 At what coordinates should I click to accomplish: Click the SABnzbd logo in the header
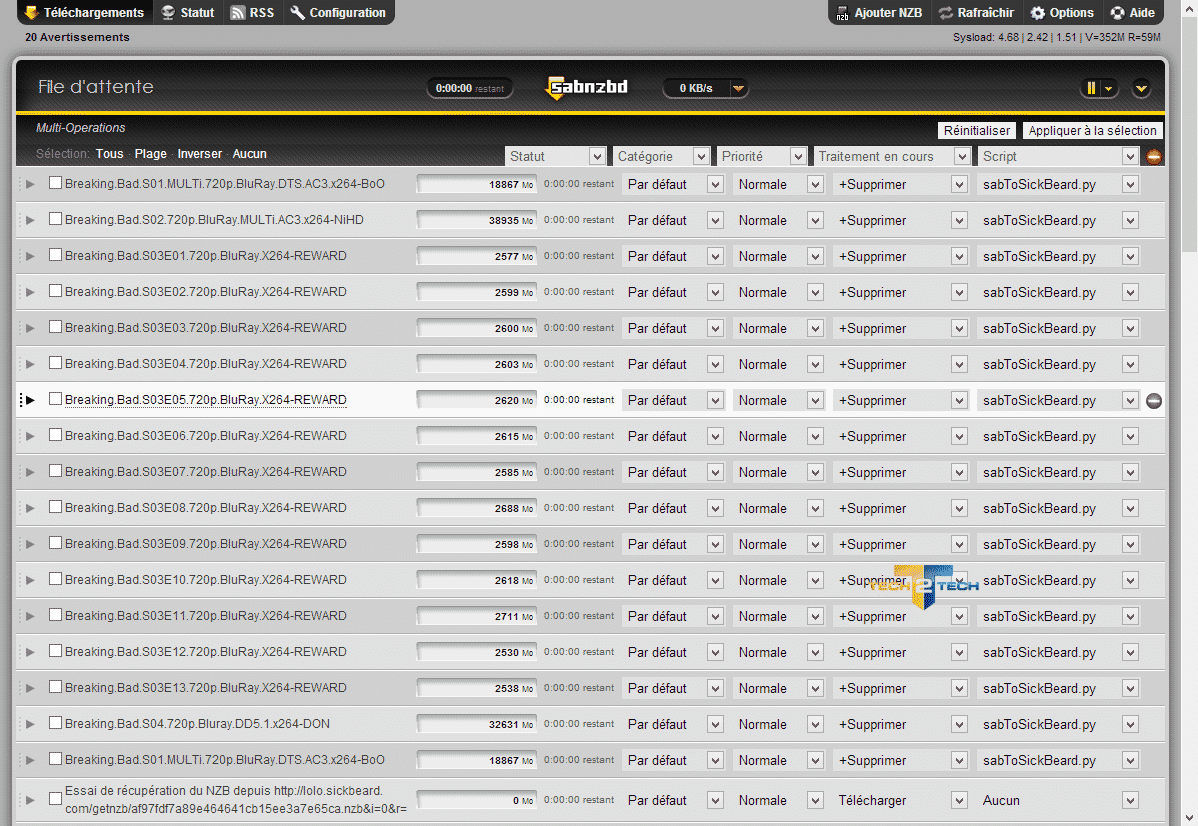[586, 88]
